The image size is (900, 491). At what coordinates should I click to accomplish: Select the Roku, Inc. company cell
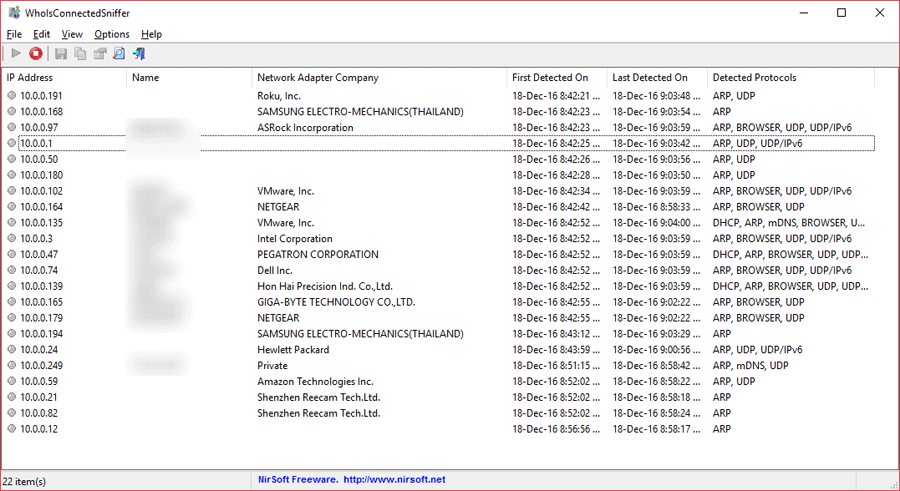[x=279, y=96]
